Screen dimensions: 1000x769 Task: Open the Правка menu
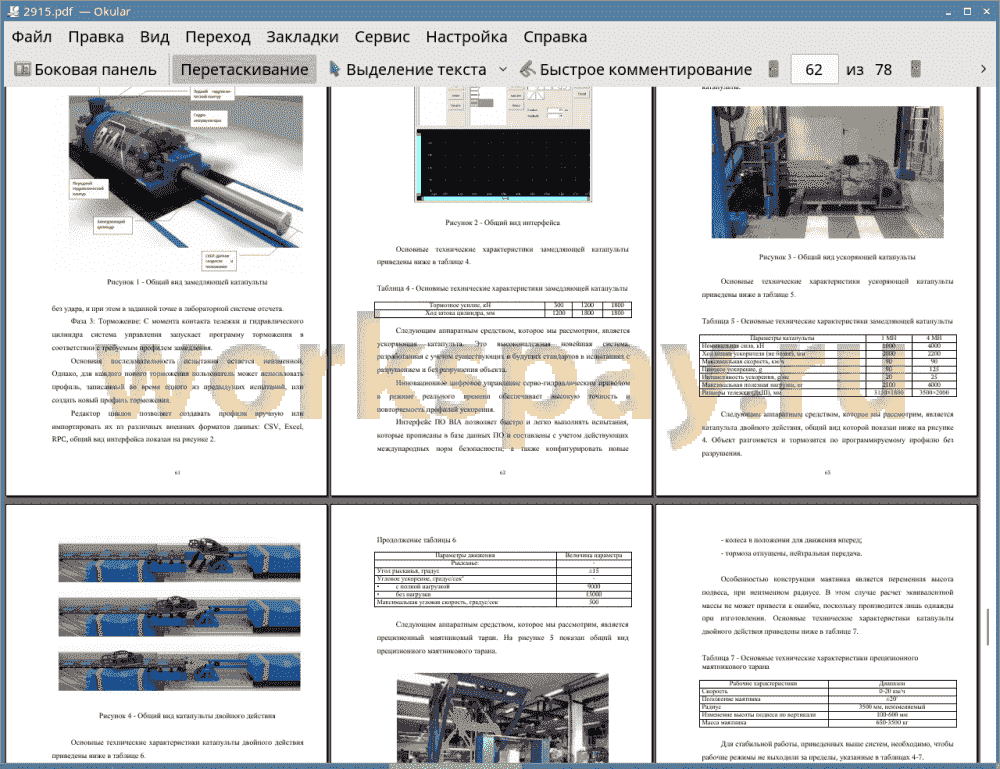tap(96, 37)
